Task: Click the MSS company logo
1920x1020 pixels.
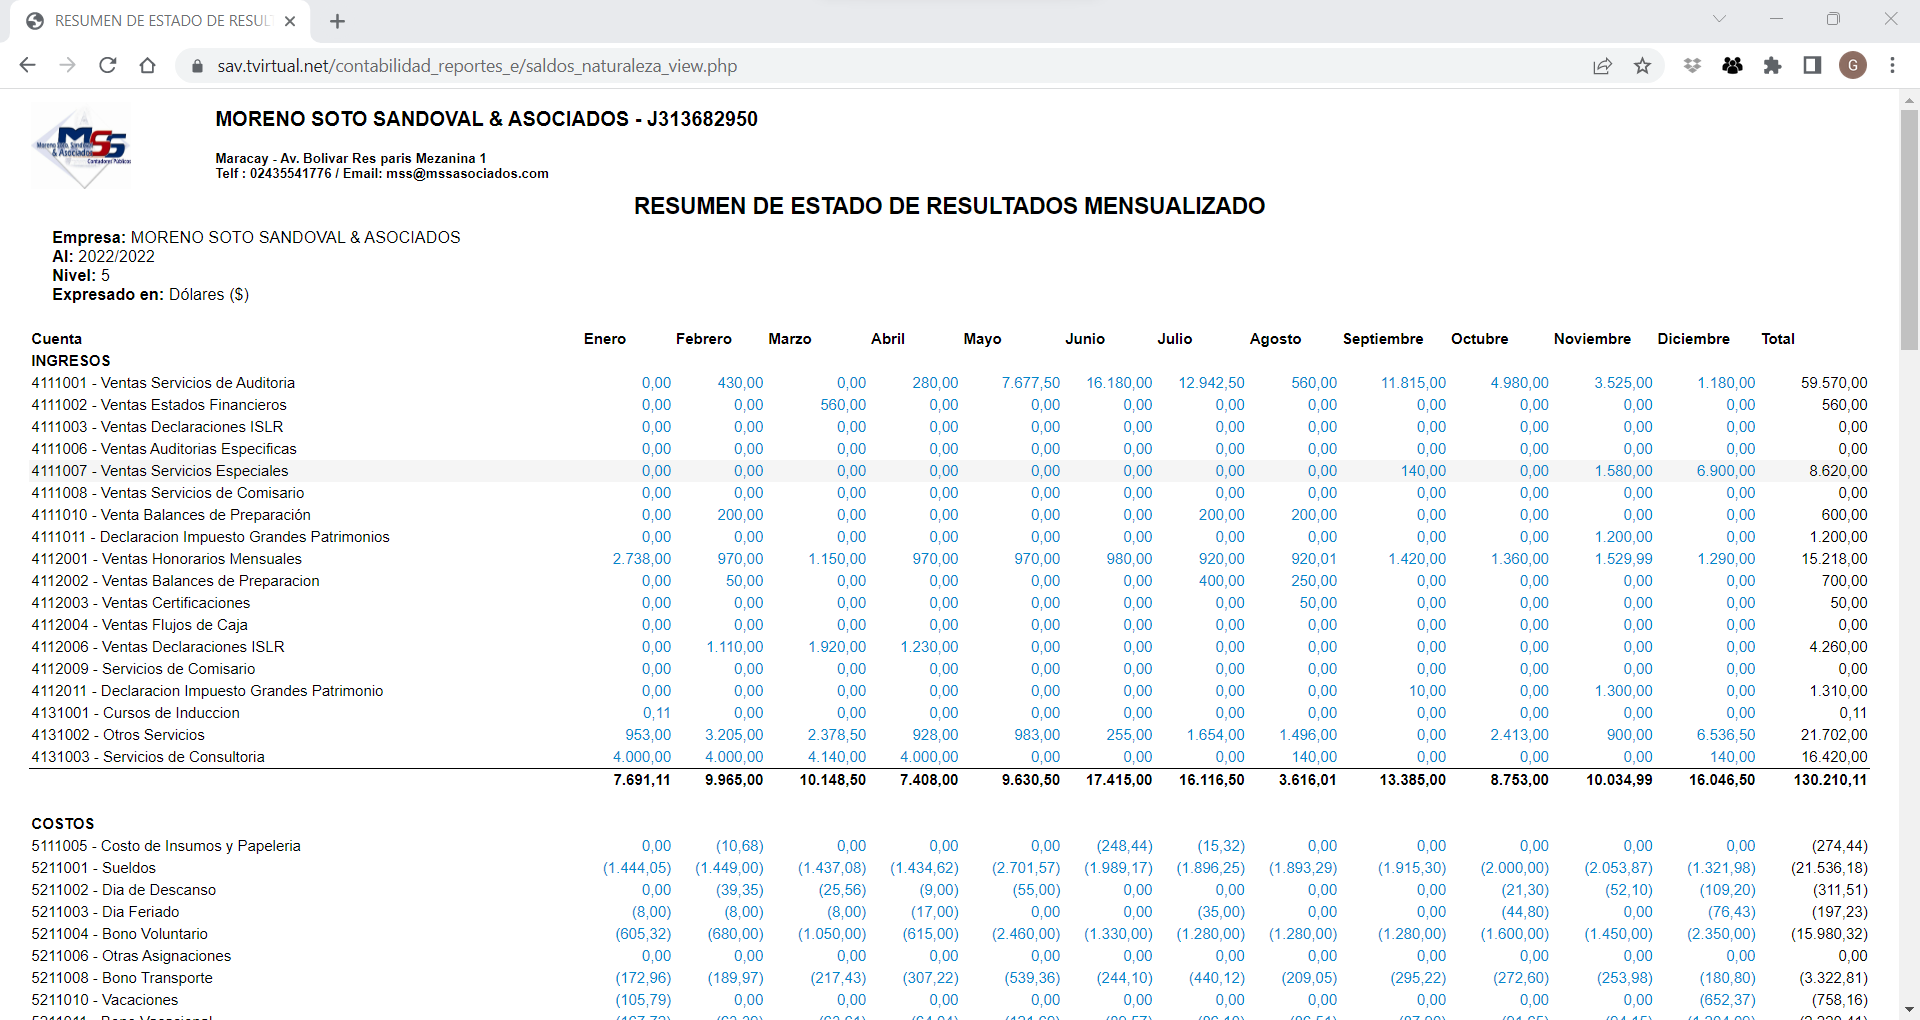Action: 83,147
